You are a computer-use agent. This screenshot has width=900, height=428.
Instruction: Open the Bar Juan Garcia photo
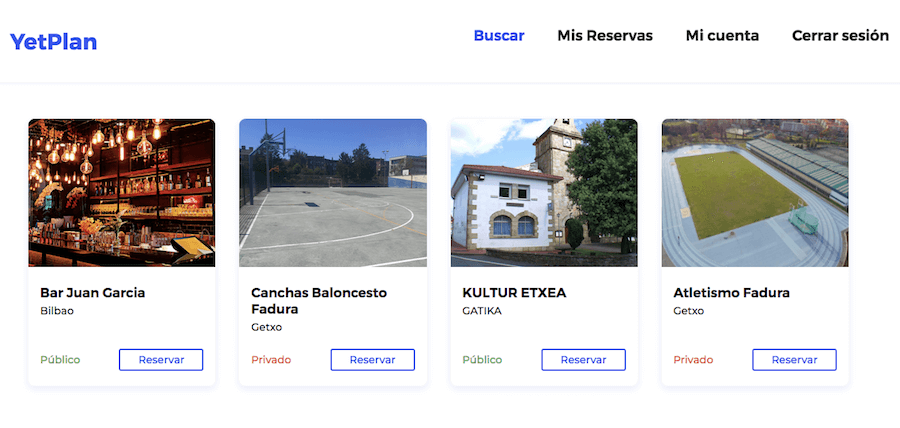[x=122, y=193]
